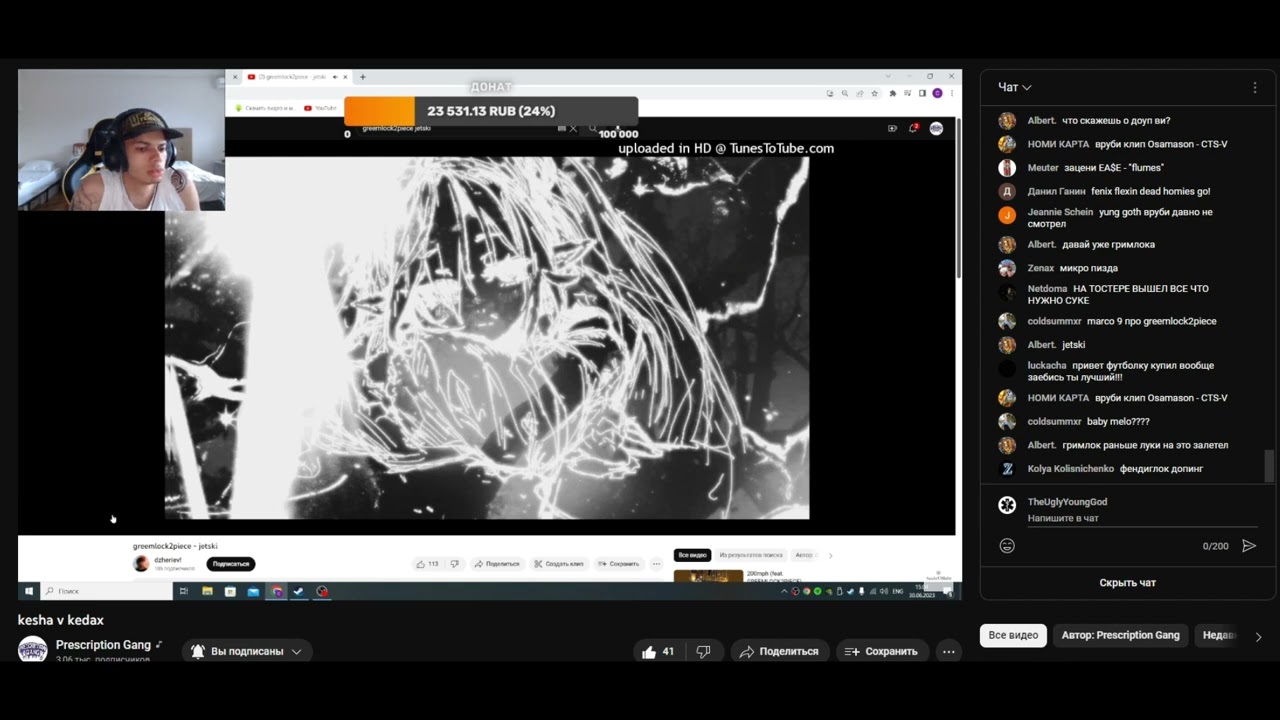Click Kolya Kolisnichenko's chat avatar
Screen dimensions: 1280x720
[1007, 469]
